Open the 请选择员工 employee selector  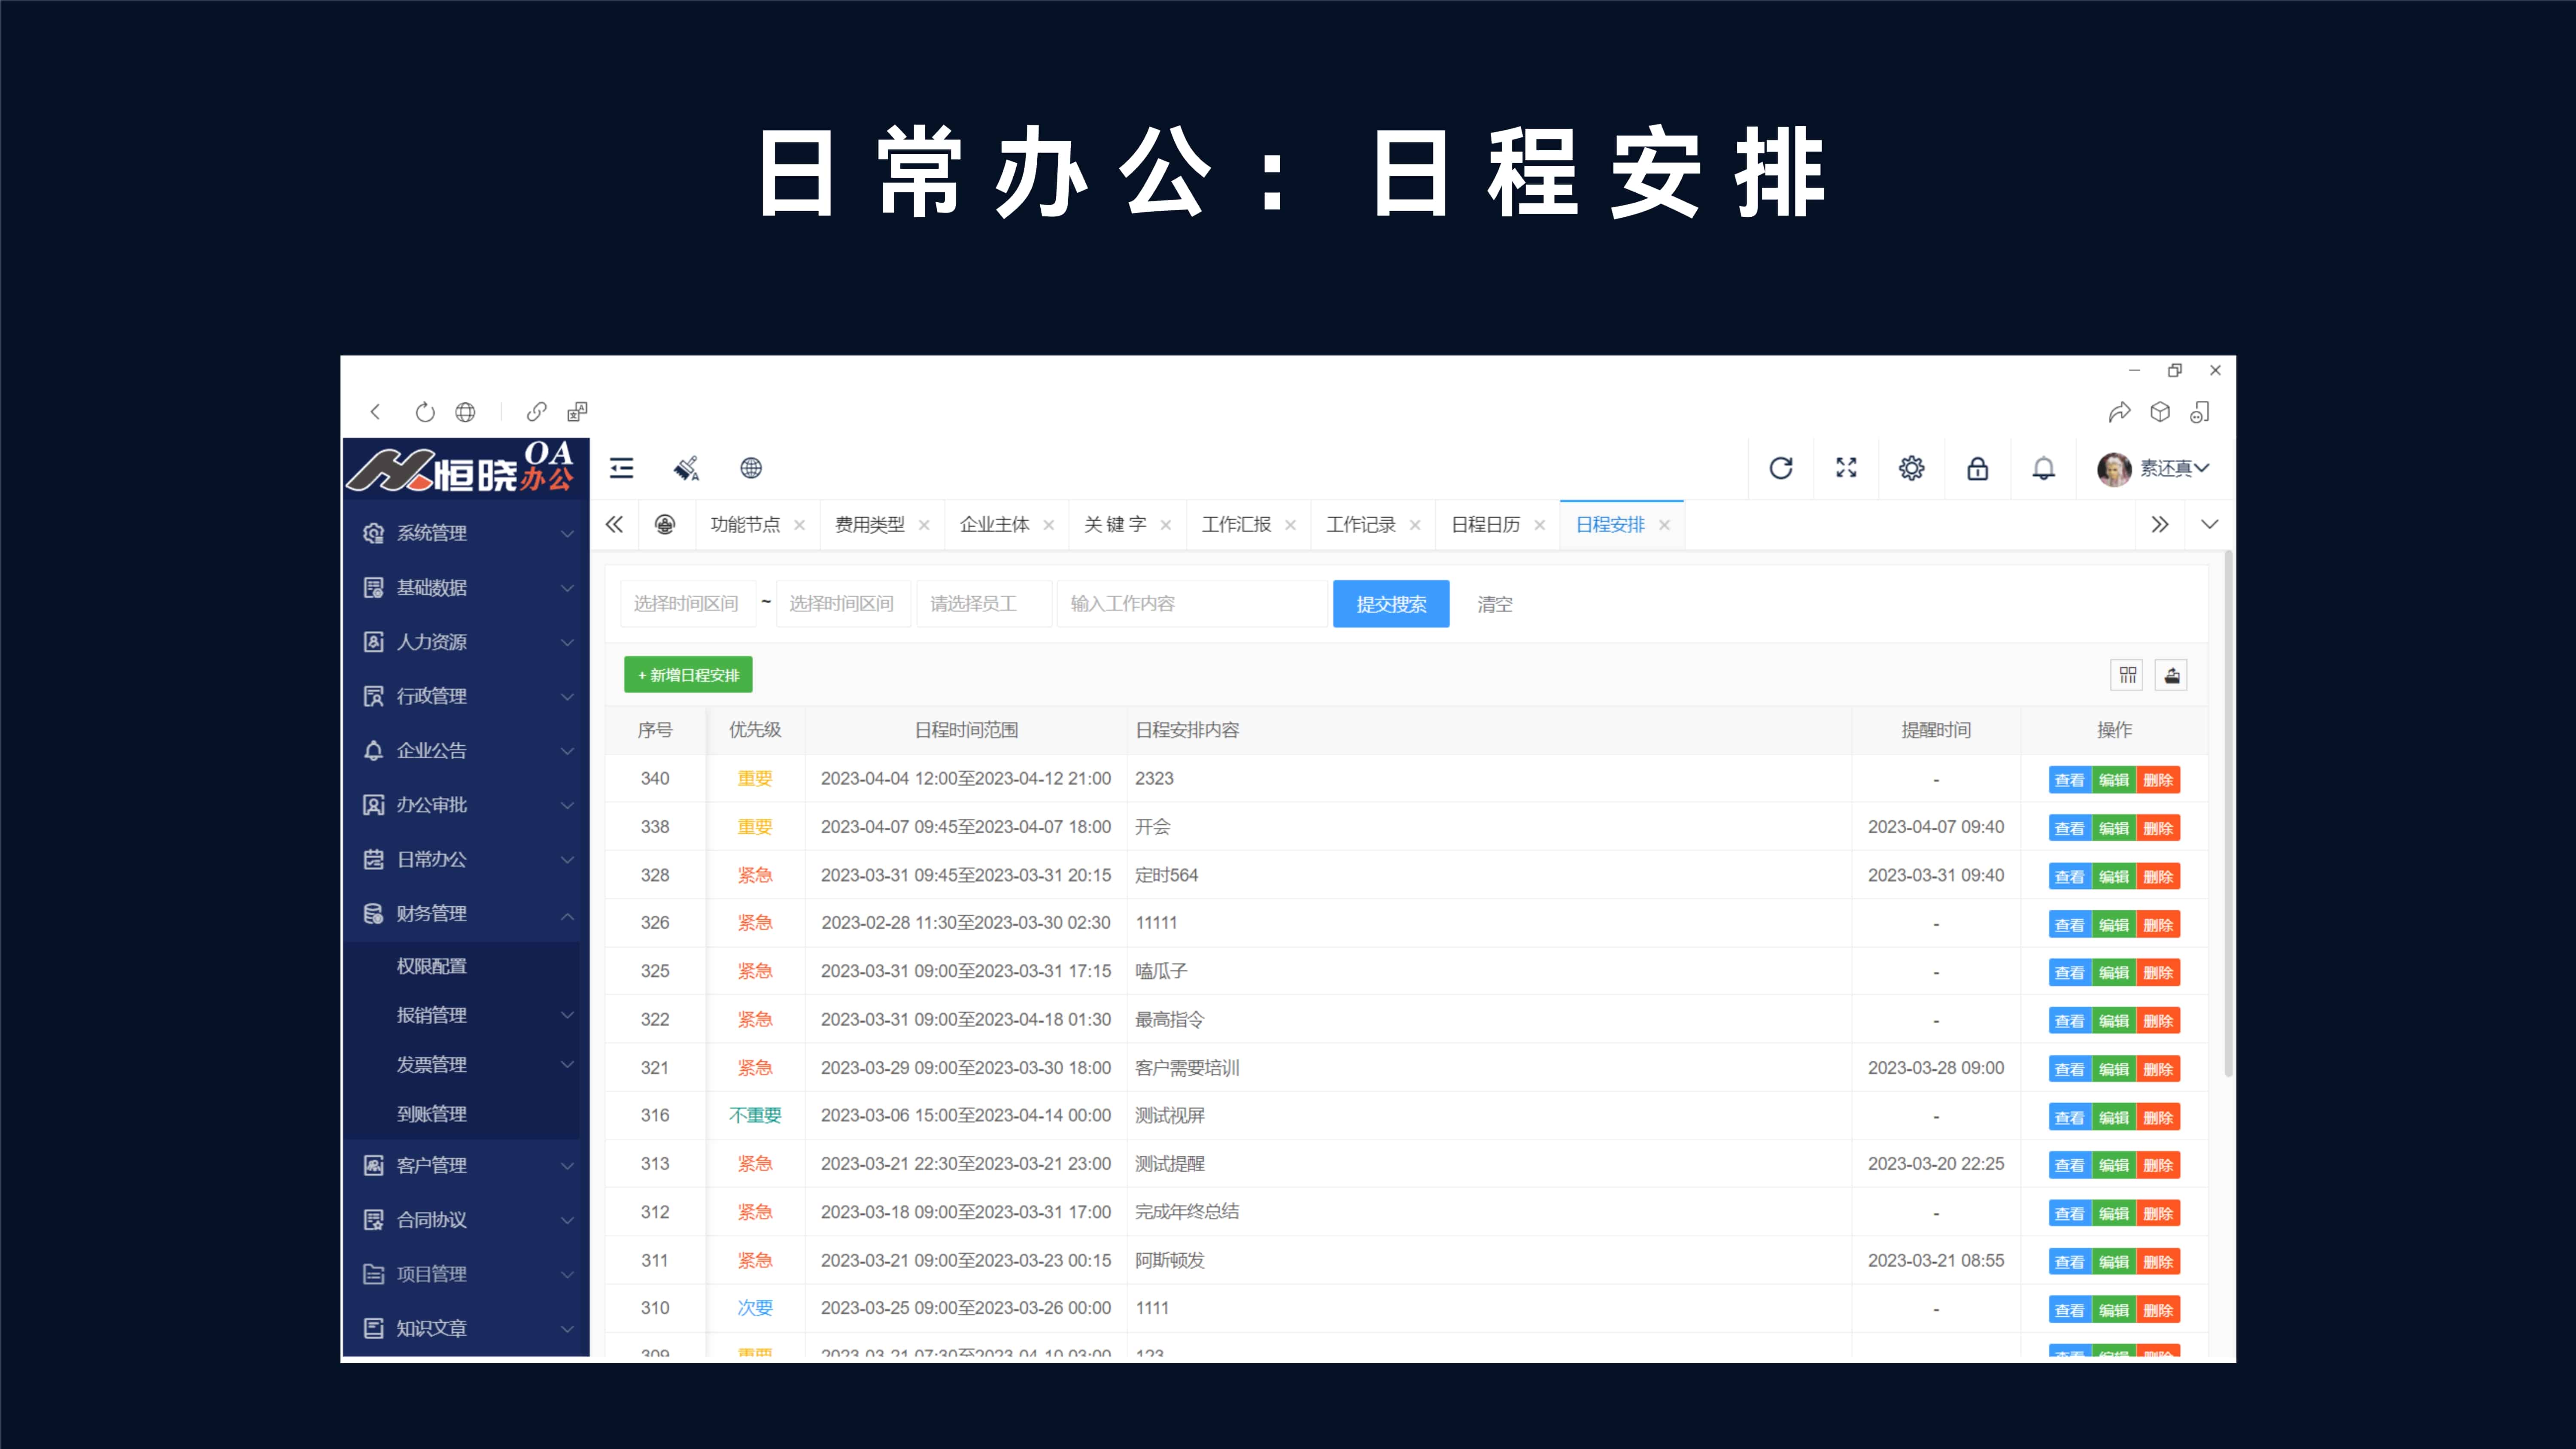tap(985, 604)
